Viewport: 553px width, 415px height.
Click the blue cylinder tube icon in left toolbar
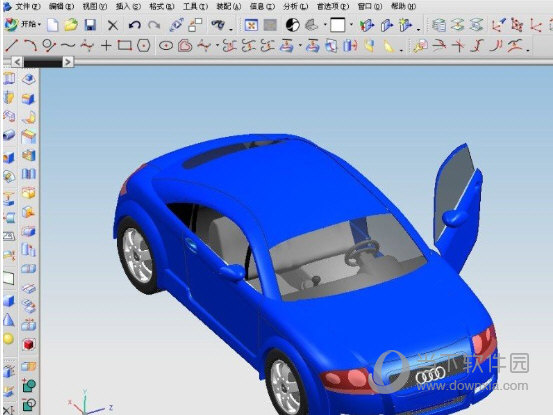coord(9,135)
